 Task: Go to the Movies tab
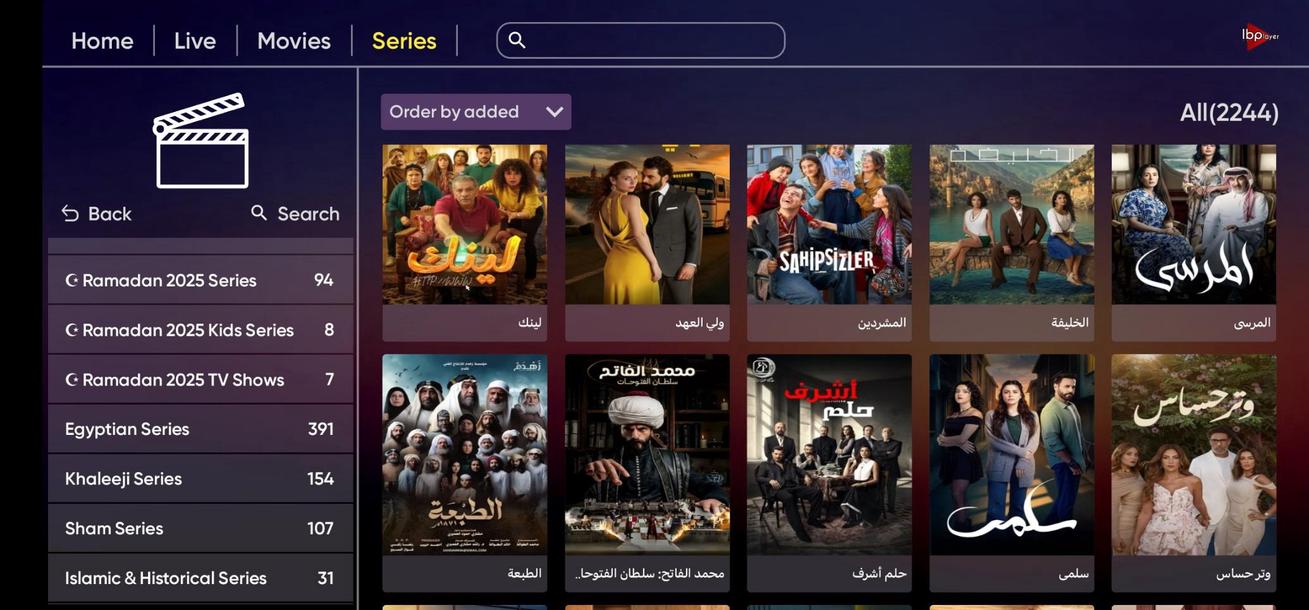294,41
